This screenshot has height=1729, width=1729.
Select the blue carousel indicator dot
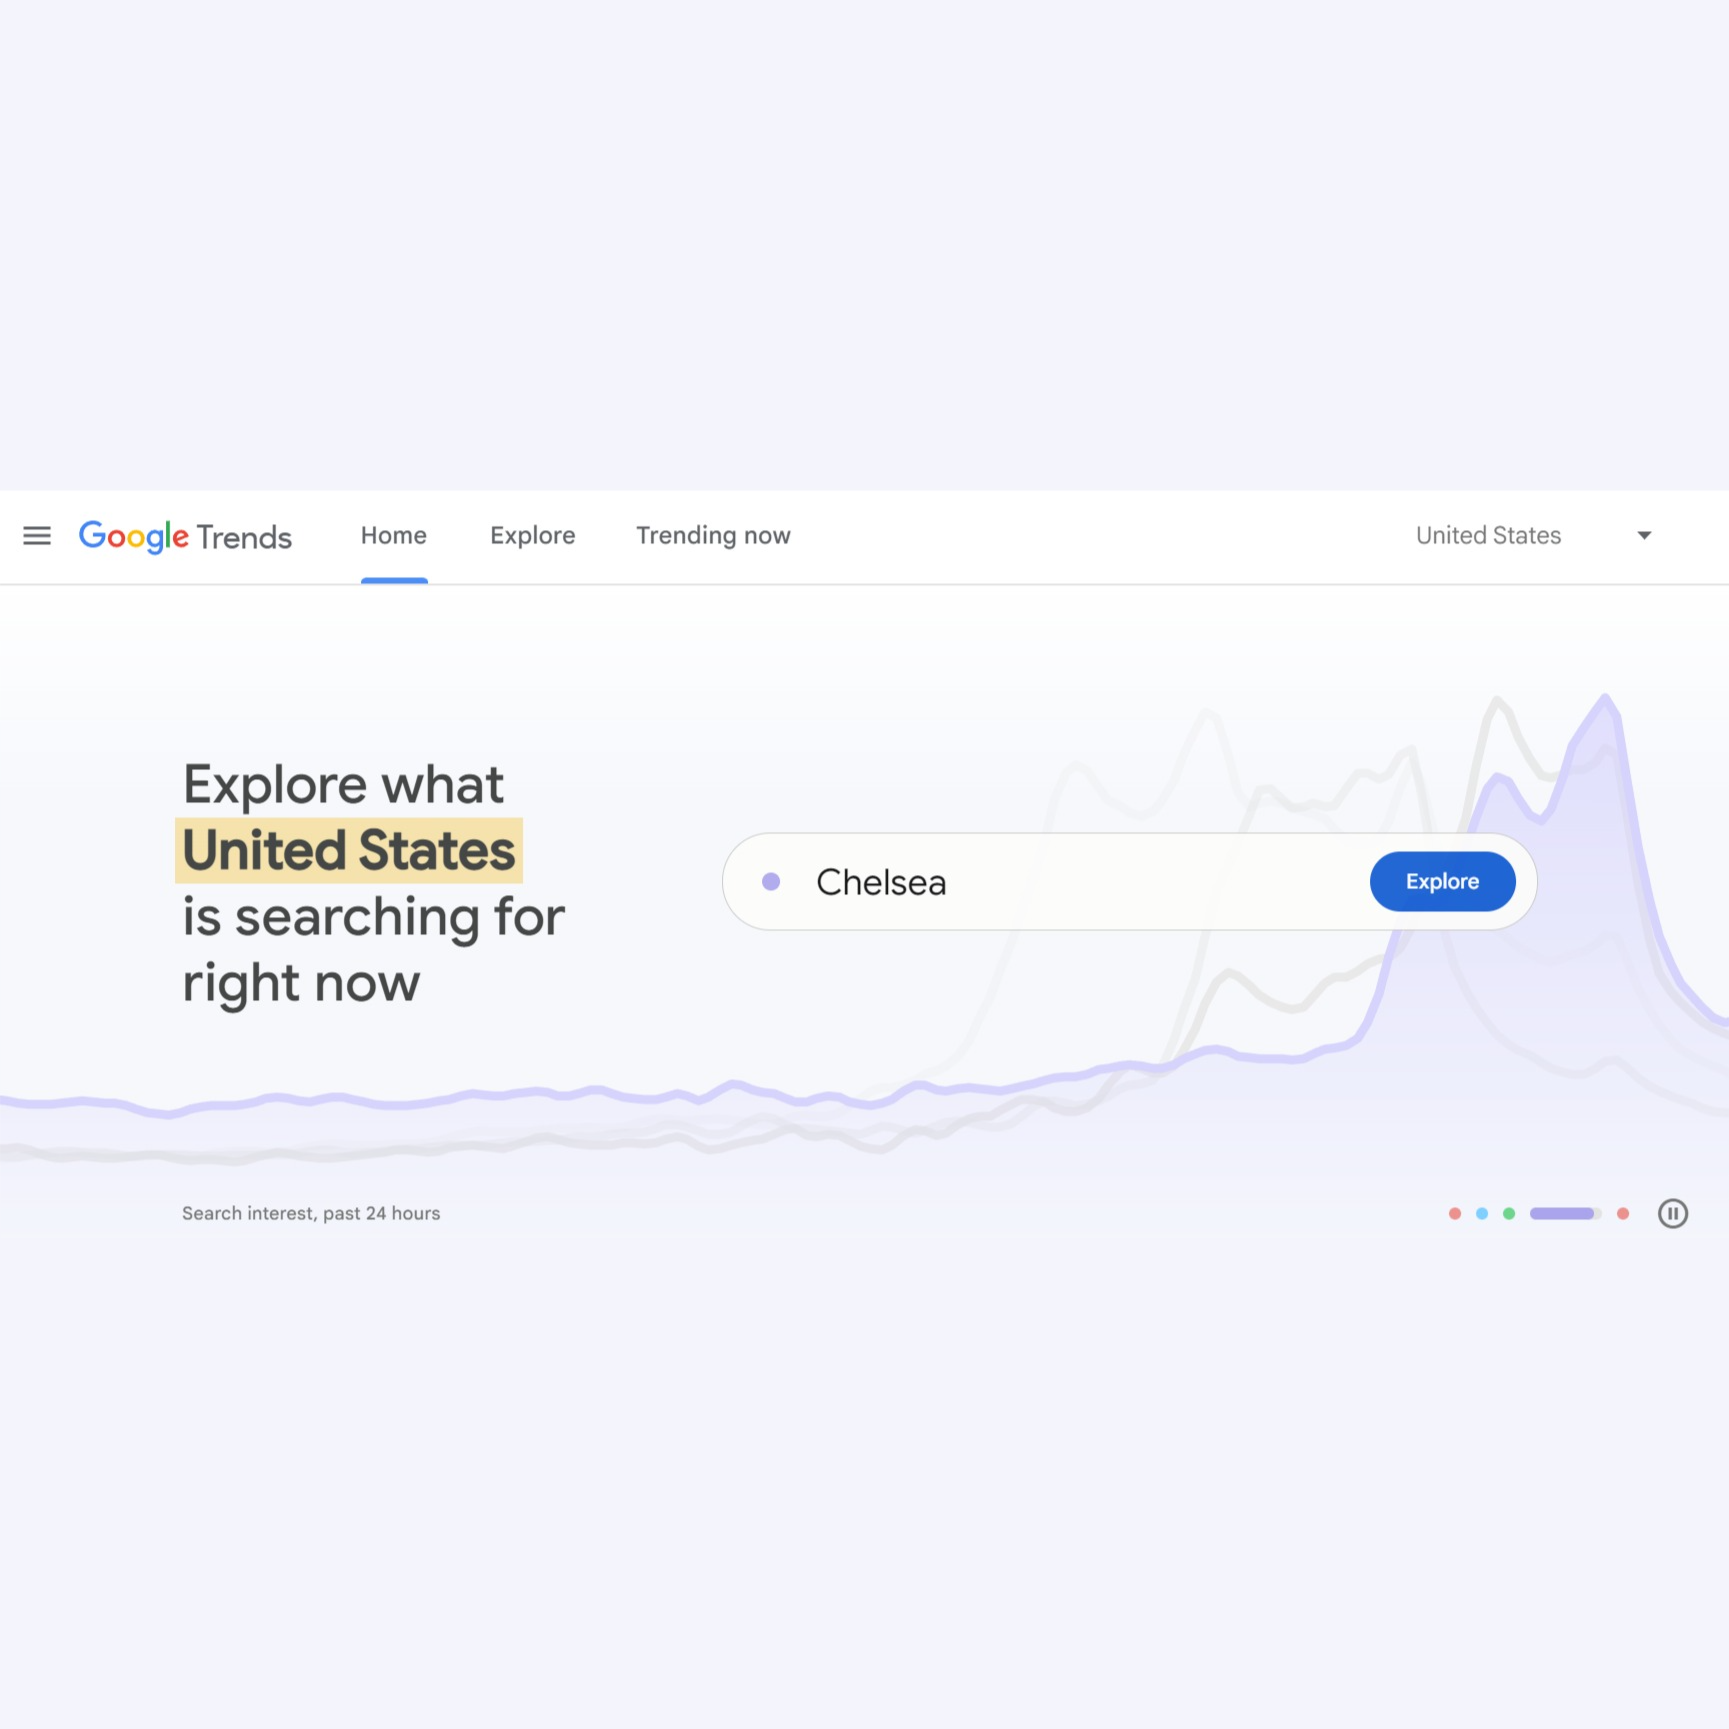coord(1481,1213)
